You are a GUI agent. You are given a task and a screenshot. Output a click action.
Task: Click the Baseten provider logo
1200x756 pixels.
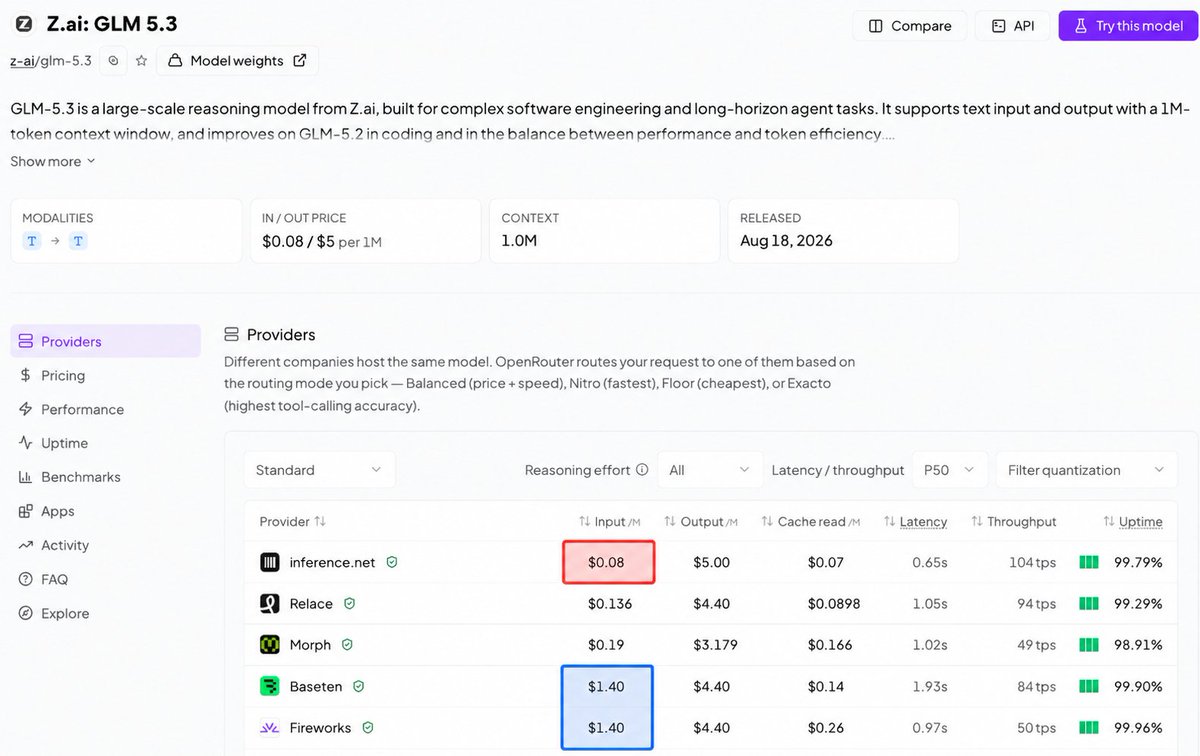click(270, 686)
